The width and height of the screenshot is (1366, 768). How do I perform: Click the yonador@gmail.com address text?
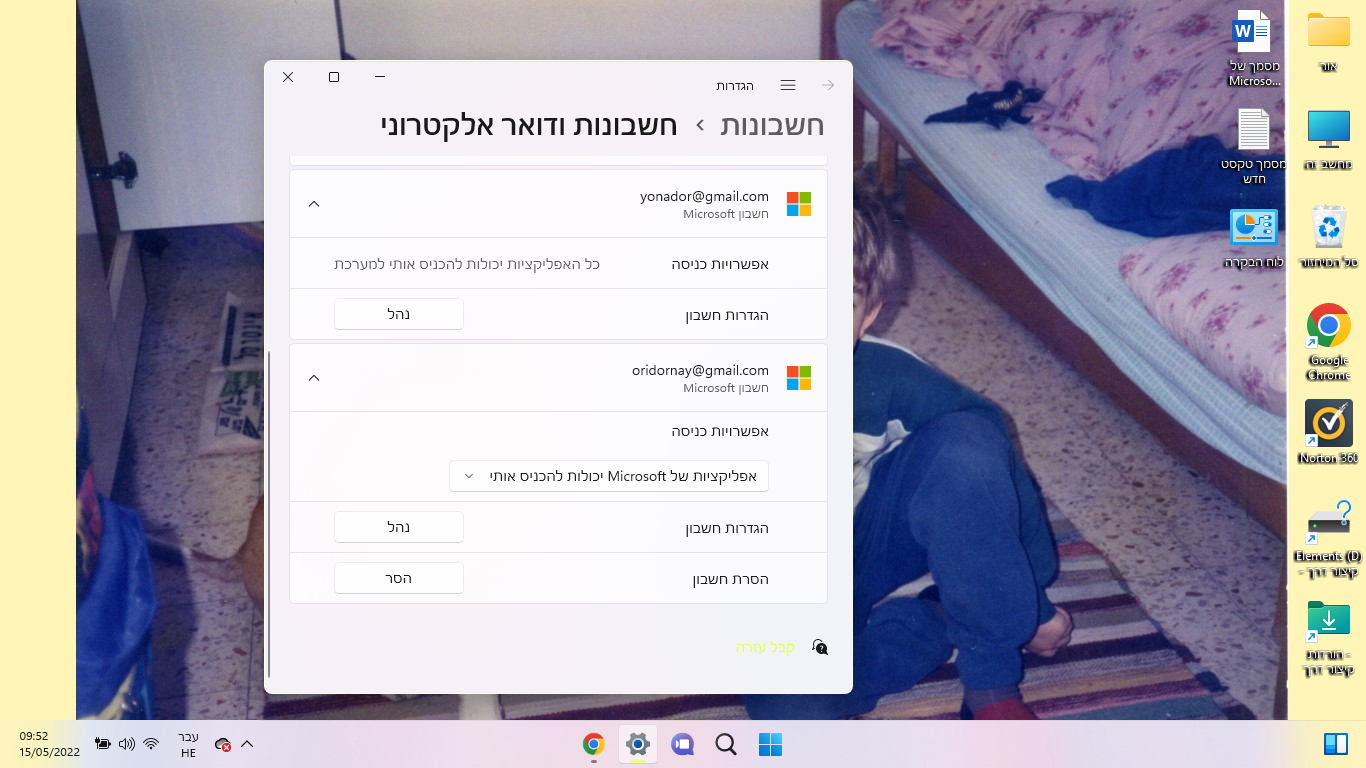[x=704, y=196]
